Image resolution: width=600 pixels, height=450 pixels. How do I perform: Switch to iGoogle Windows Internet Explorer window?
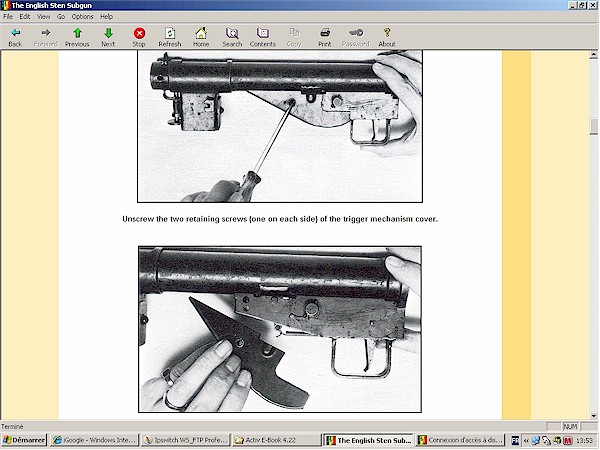point(94,440)
